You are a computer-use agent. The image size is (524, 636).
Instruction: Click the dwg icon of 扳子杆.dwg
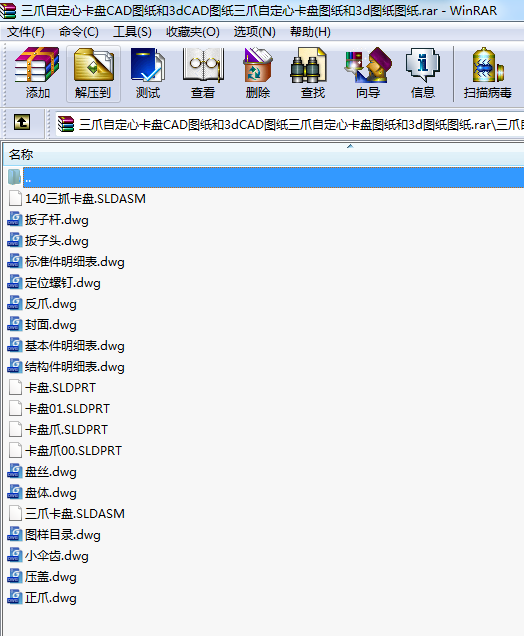click(15, 219)
